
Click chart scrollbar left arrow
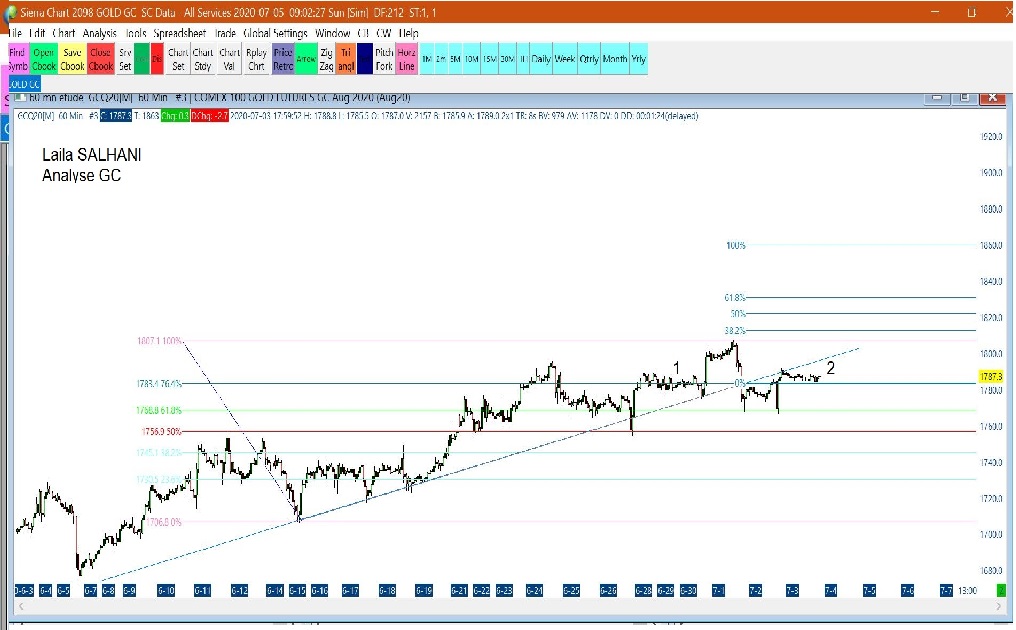[21, 607]
